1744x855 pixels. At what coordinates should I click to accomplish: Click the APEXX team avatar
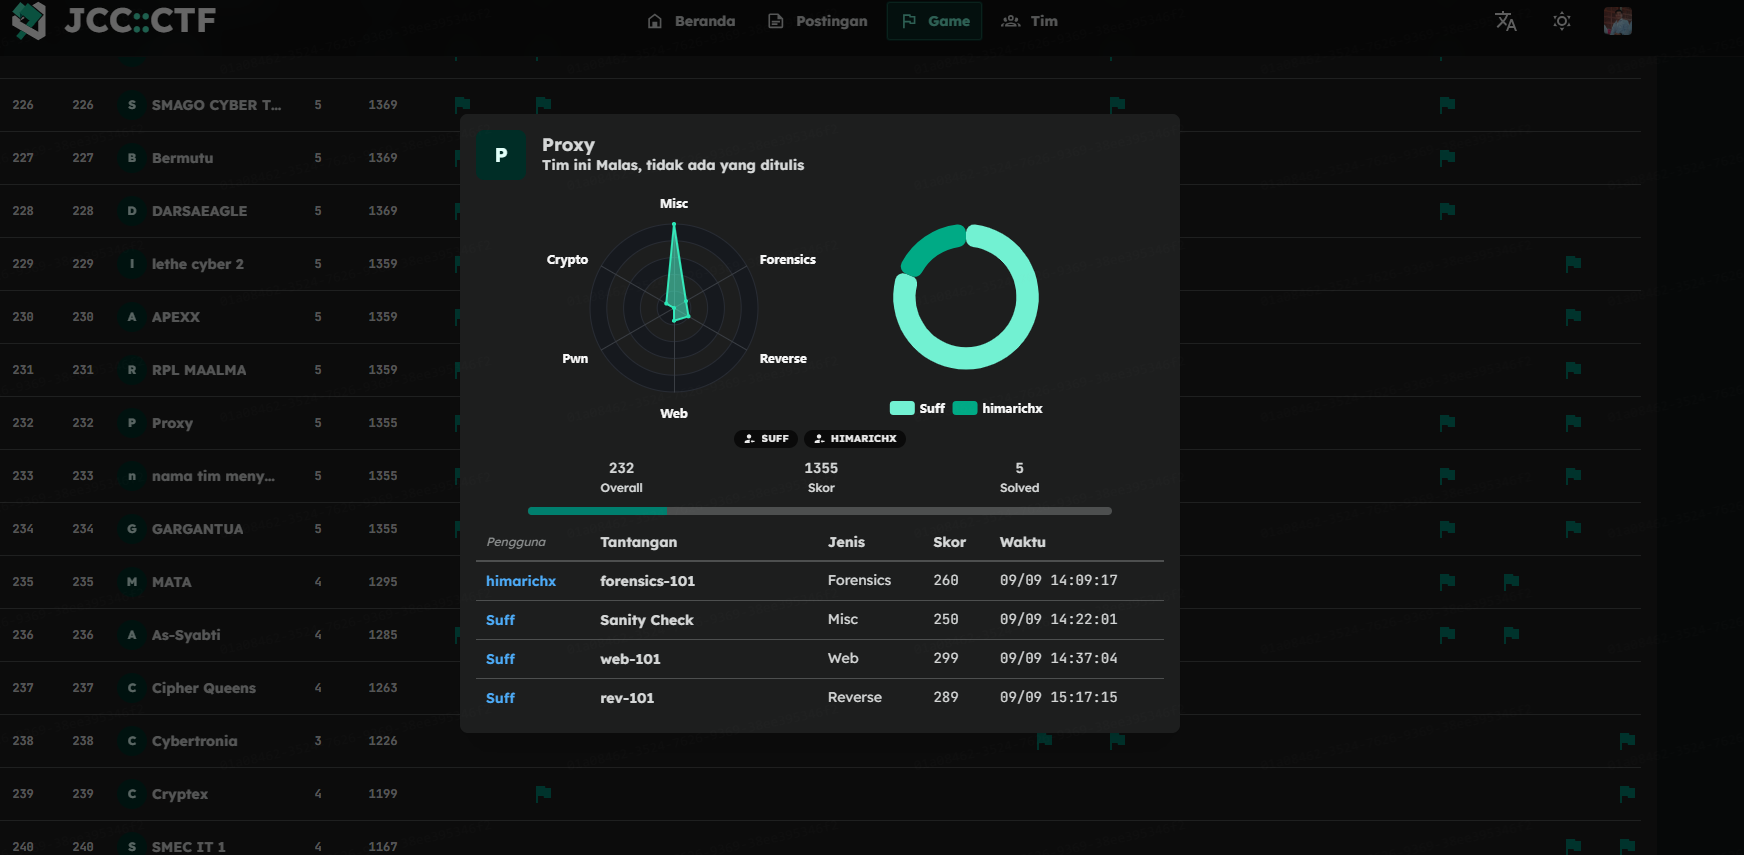[131, 317]
